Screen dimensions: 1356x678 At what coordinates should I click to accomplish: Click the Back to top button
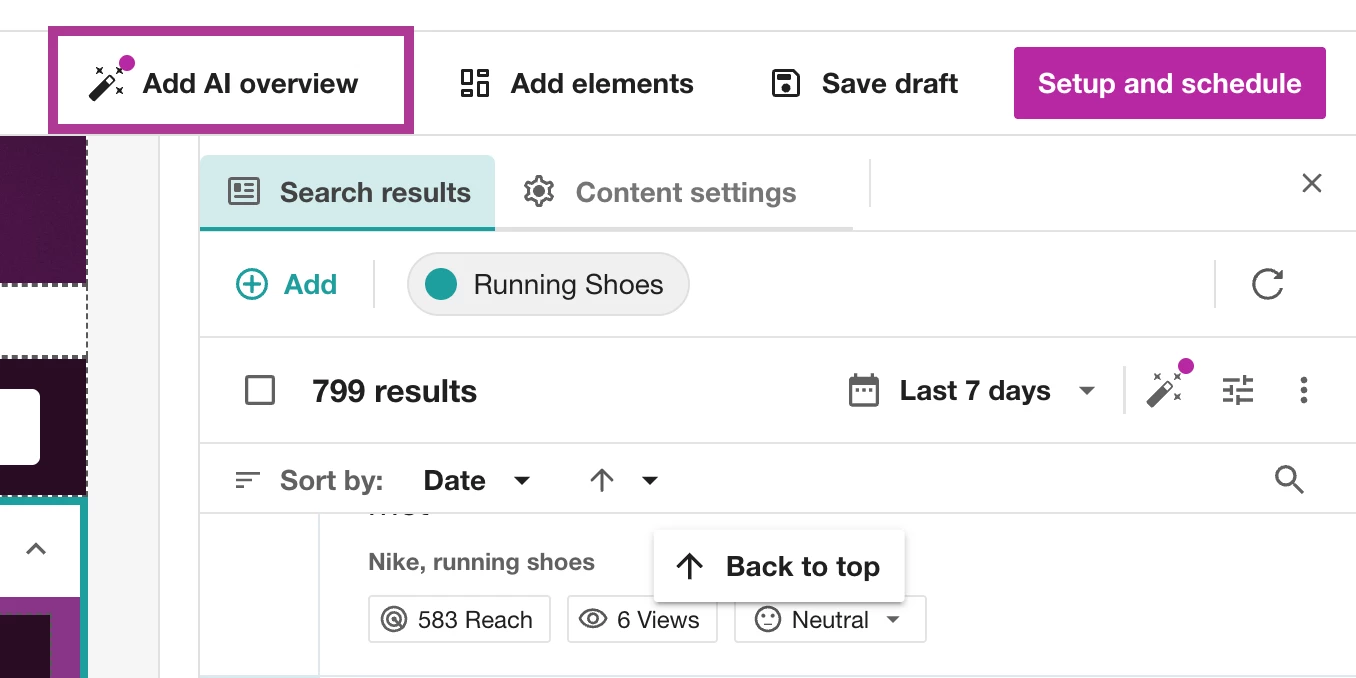point(779,567)
